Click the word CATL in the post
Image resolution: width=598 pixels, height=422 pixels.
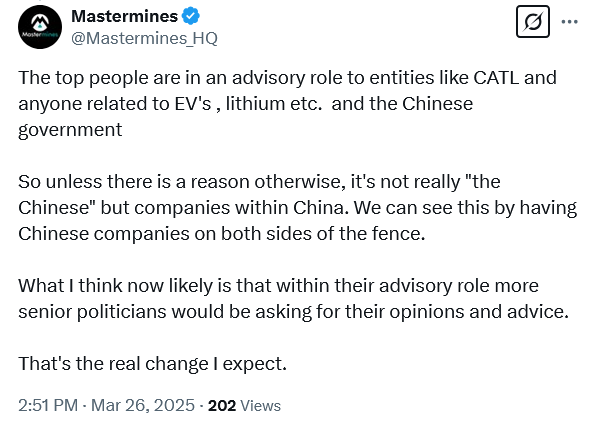point(496,78)
